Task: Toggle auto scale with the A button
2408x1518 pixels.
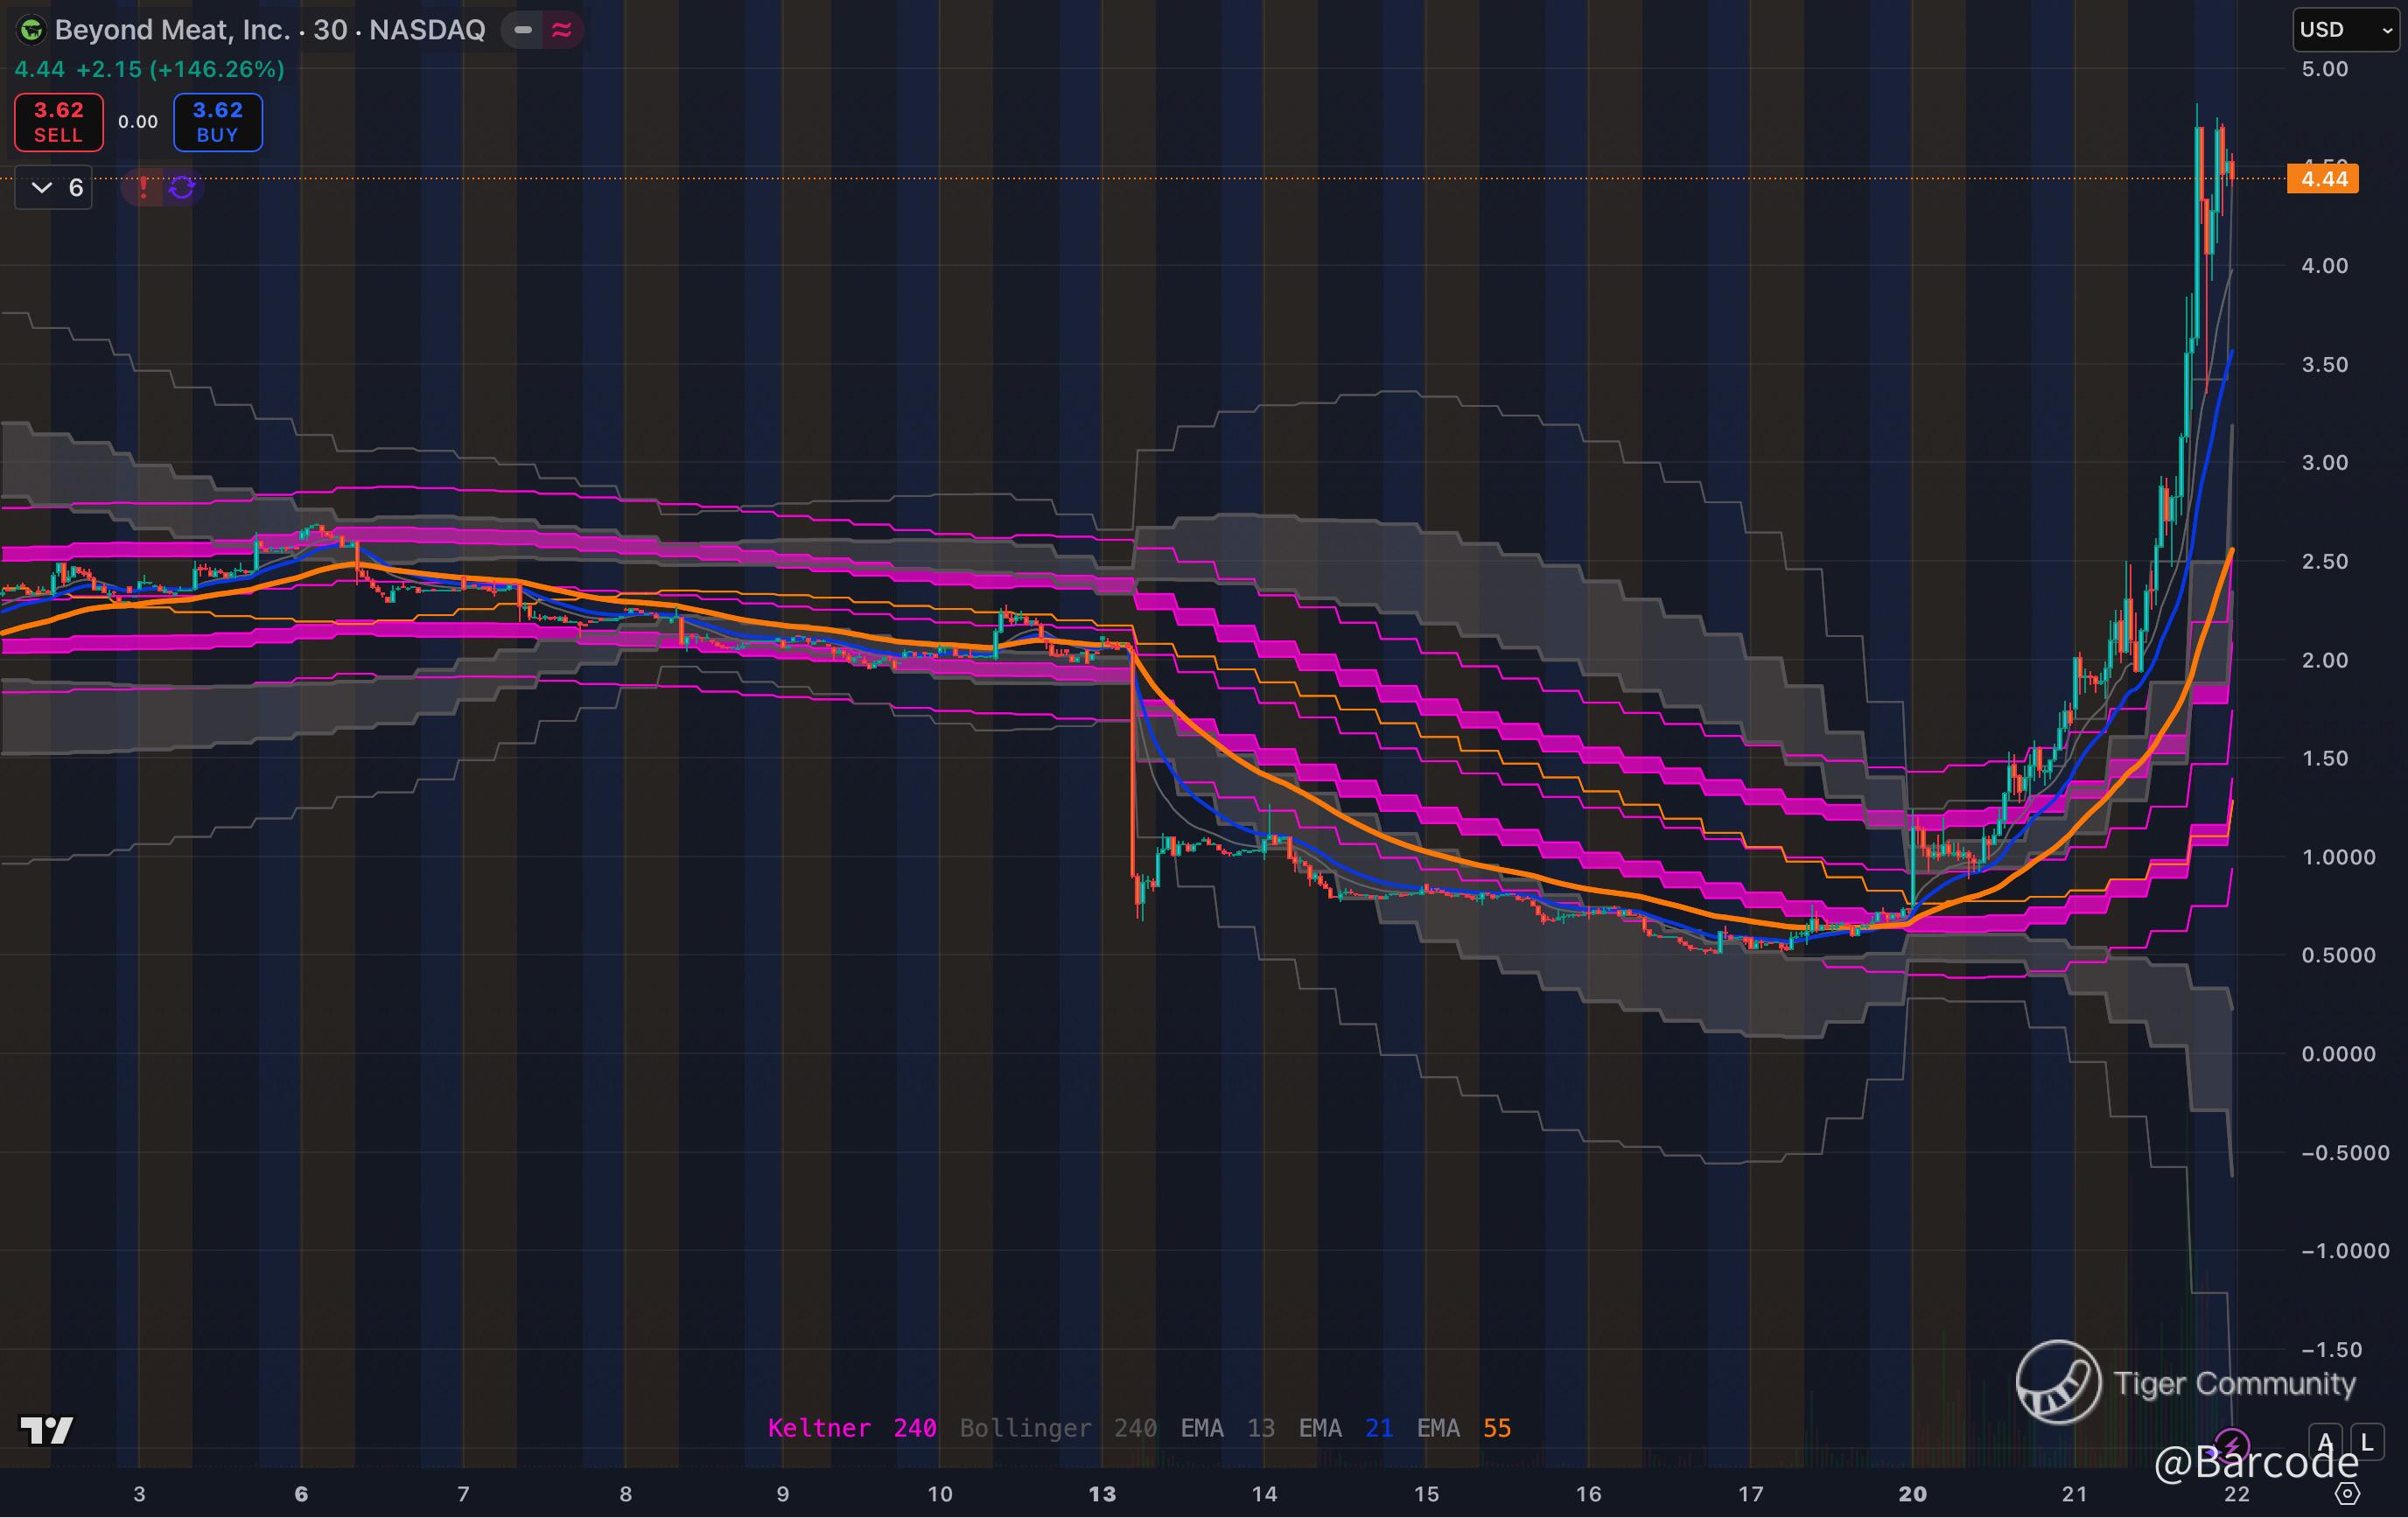Action: 2325,1442
